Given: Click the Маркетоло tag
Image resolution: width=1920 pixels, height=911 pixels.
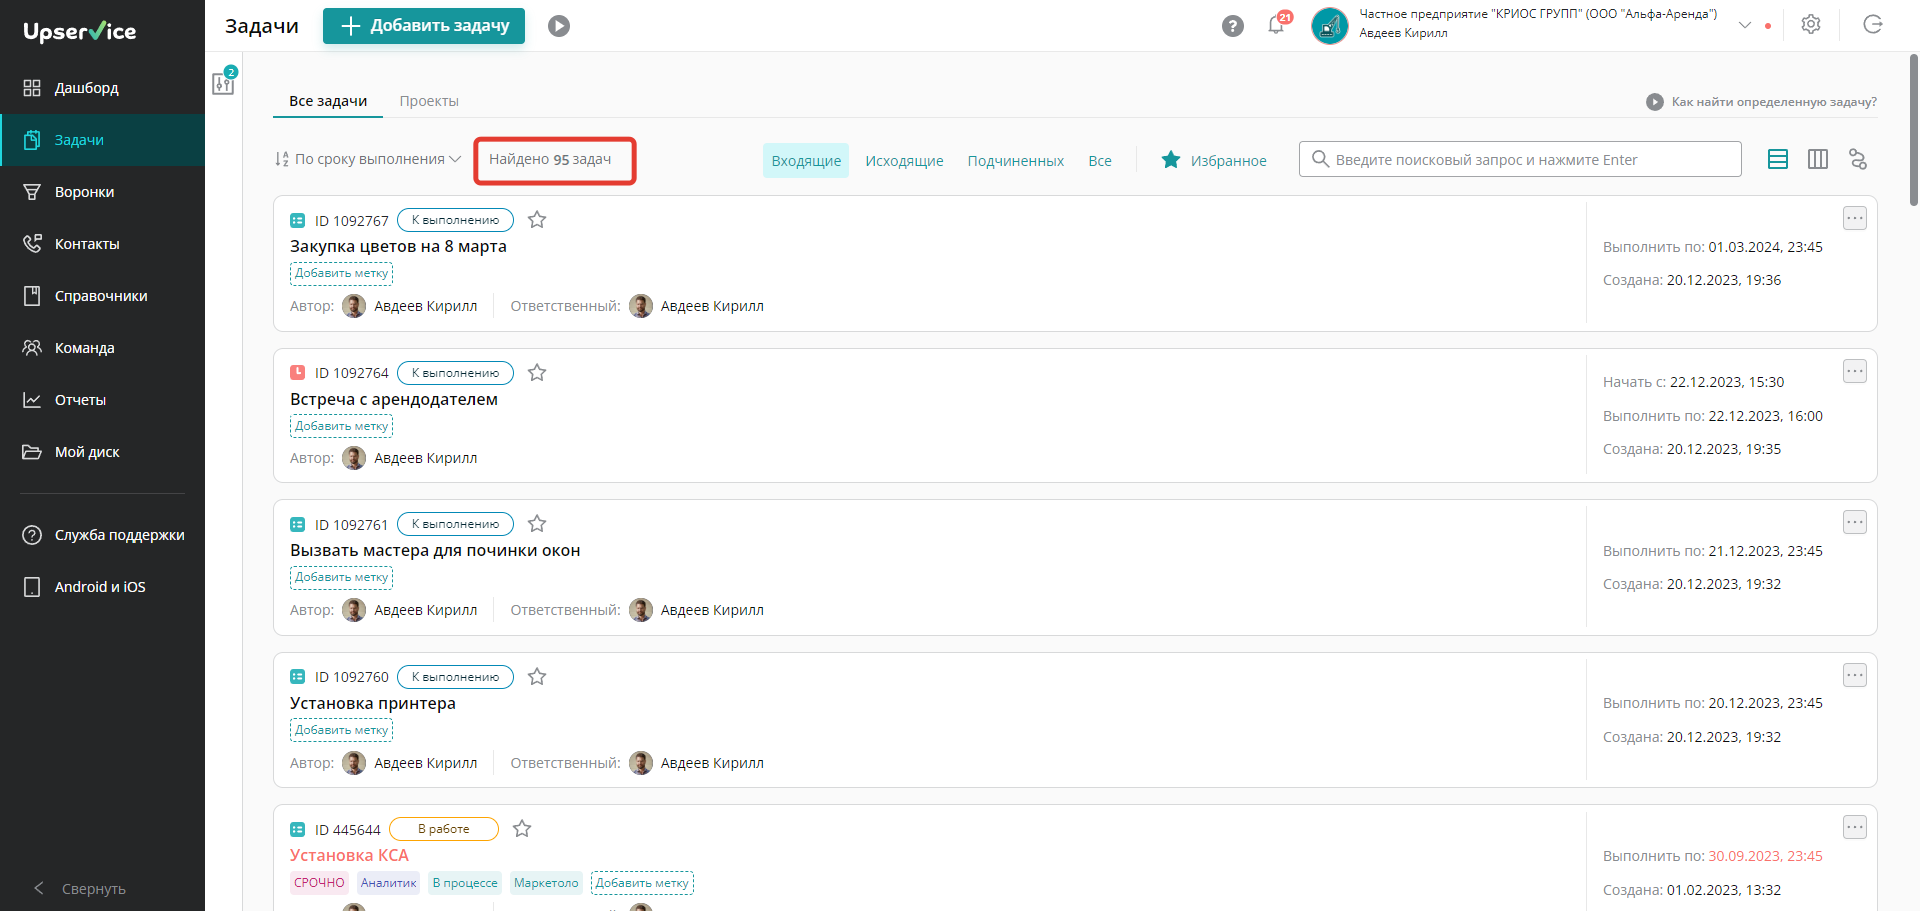Looking at the screenshot, I should (x=546, y=883).
